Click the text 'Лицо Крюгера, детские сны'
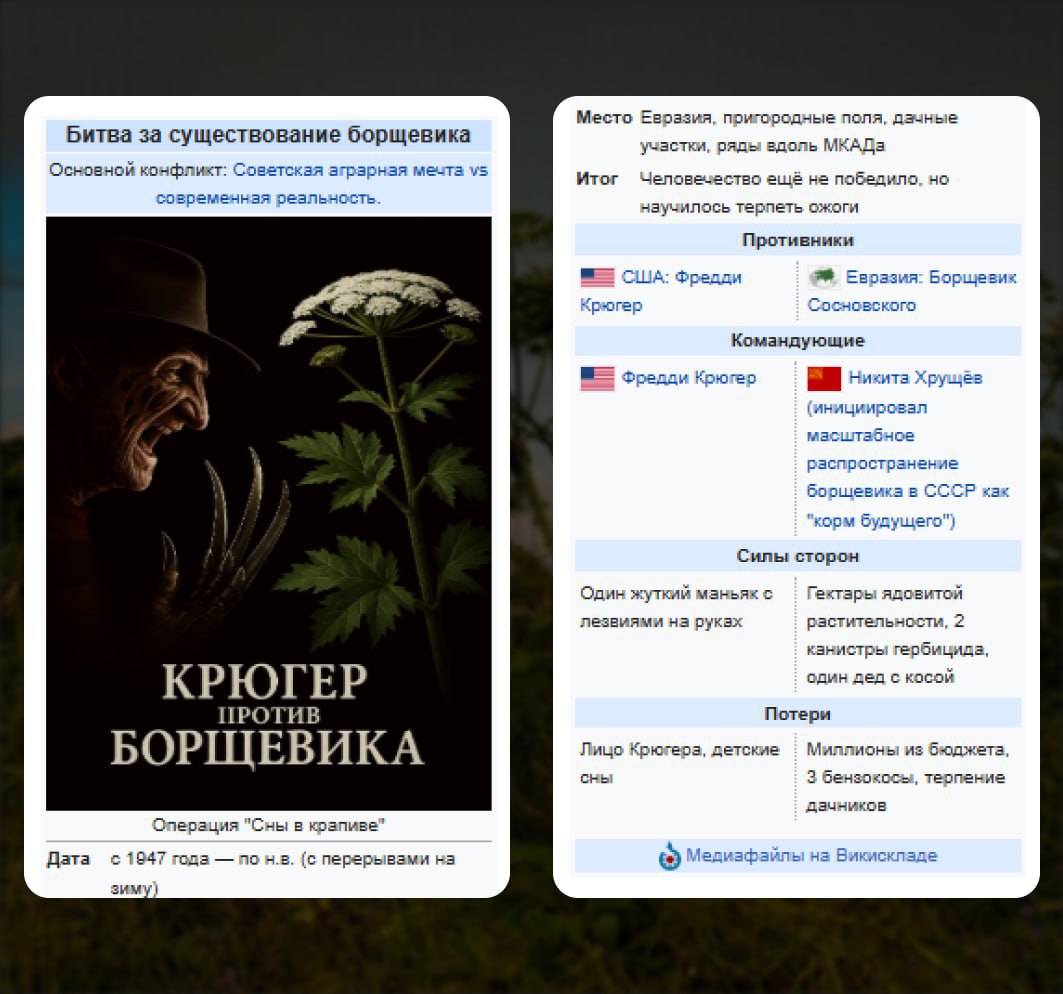1063x994 pixels. tap(679, 763)
